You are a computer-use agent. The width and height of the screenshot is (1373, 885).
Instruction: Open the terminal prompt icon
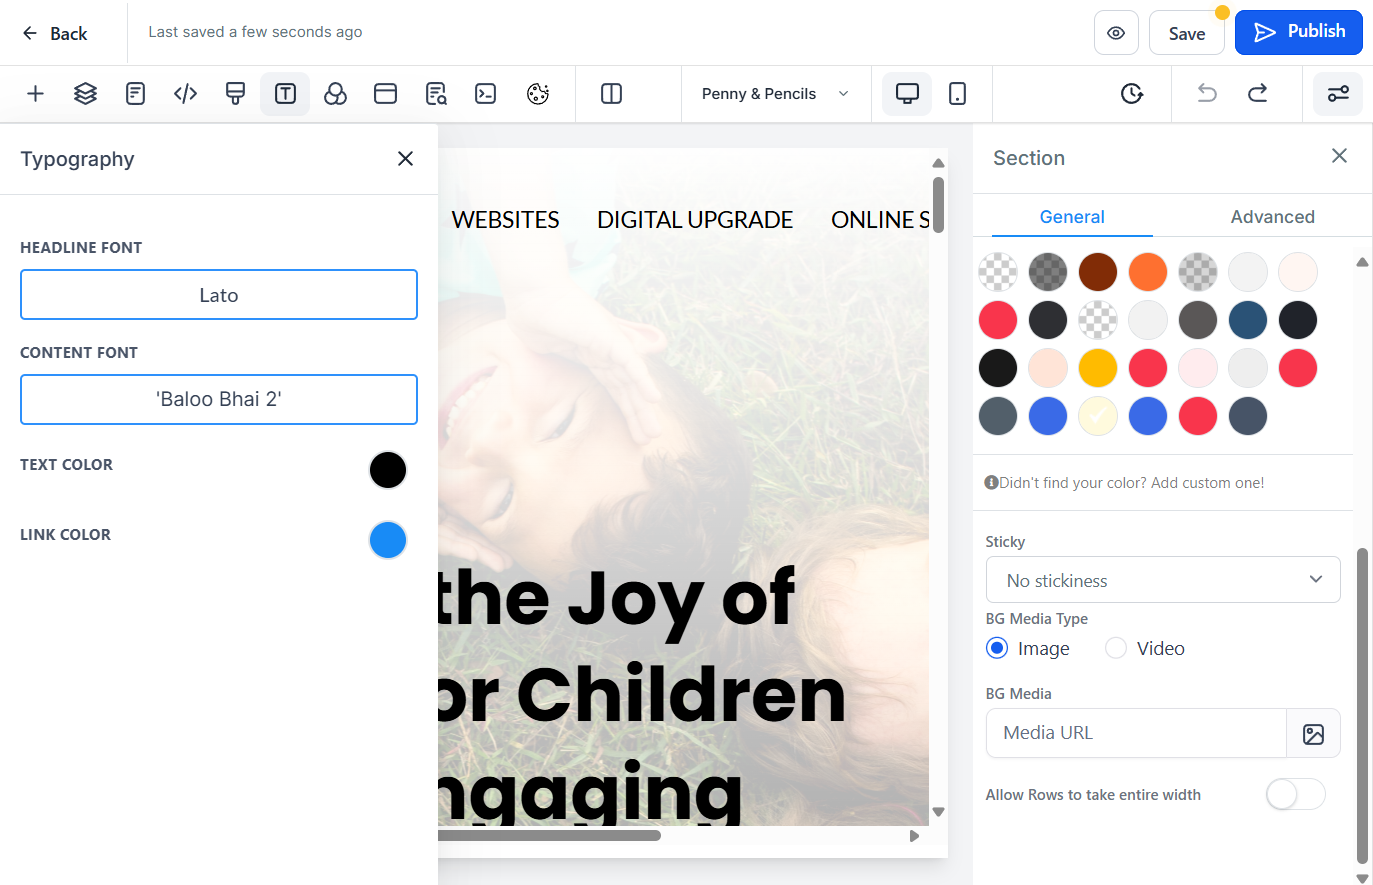(486, 94)
